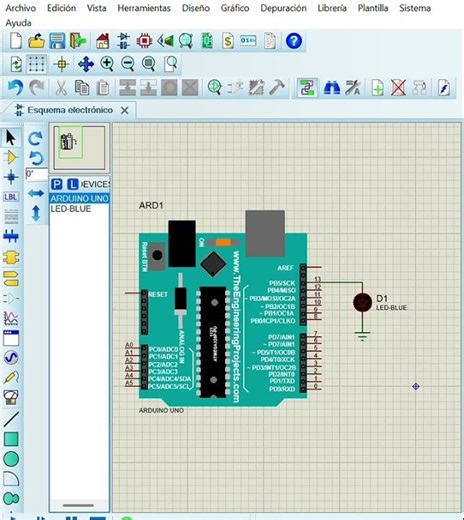Viewport: 464px width, 520px height.
Task: Click the Search binoculars icon
Action: tap(332, 88)
